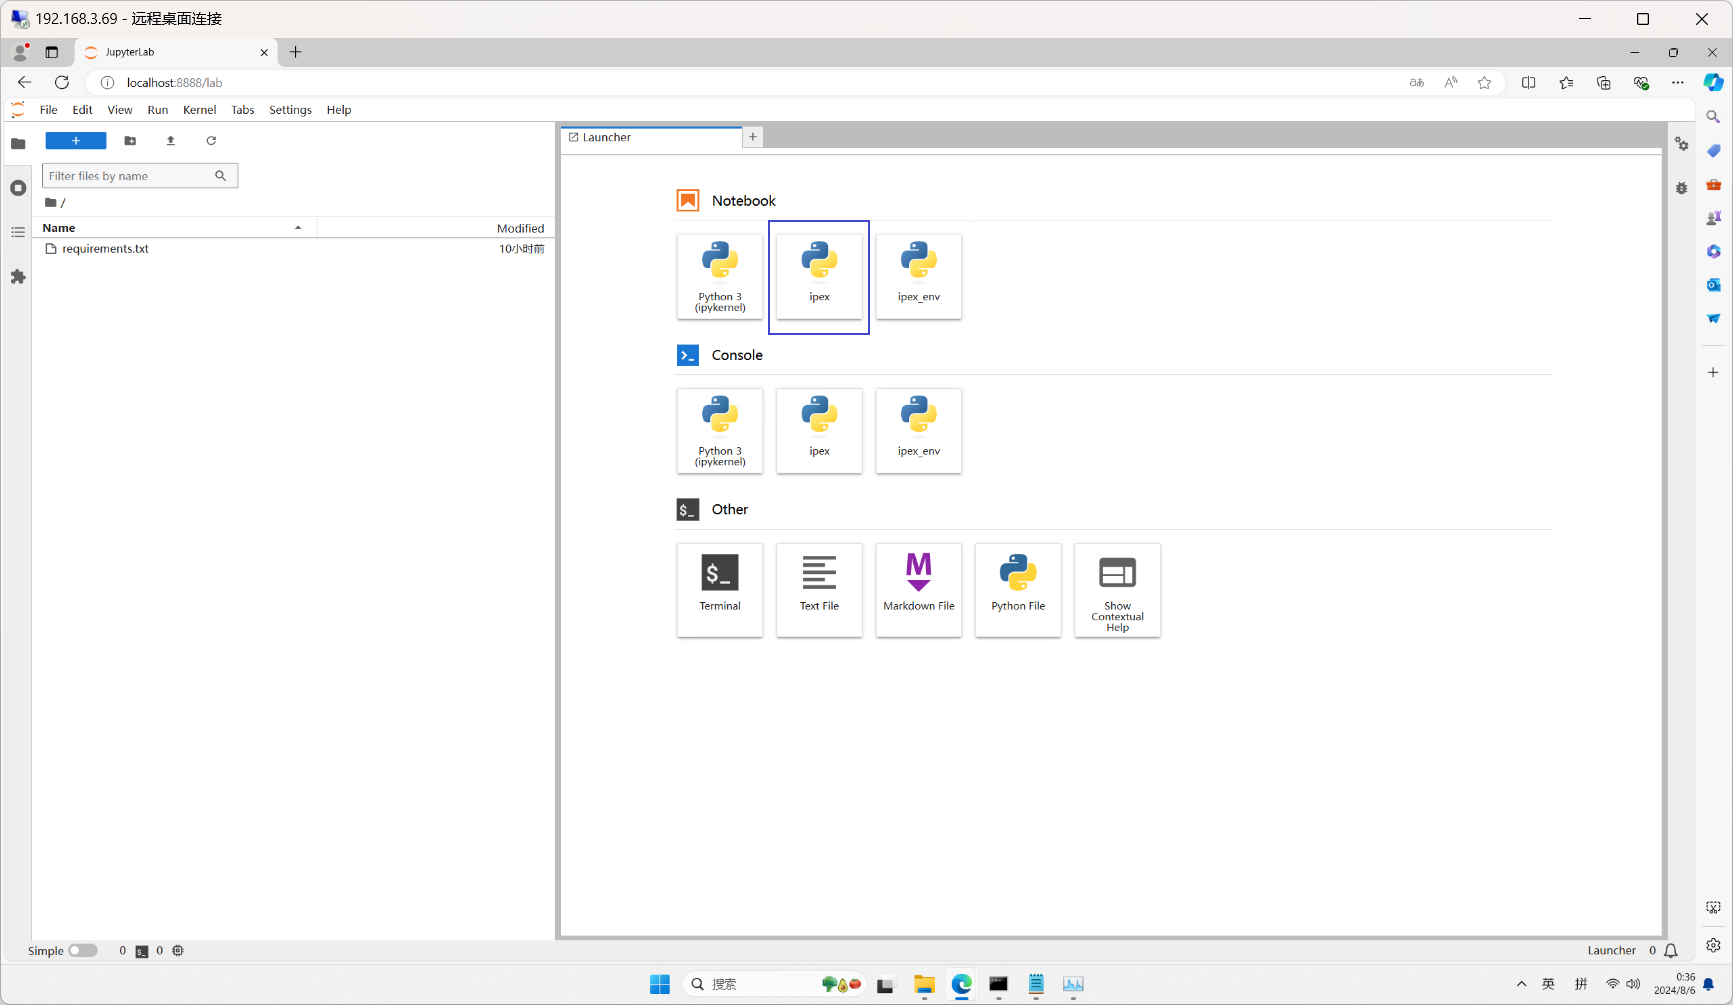Select the requirements.txt file
The width and height of the screenshot is (1733, 1005).
[x=294, y=249]
